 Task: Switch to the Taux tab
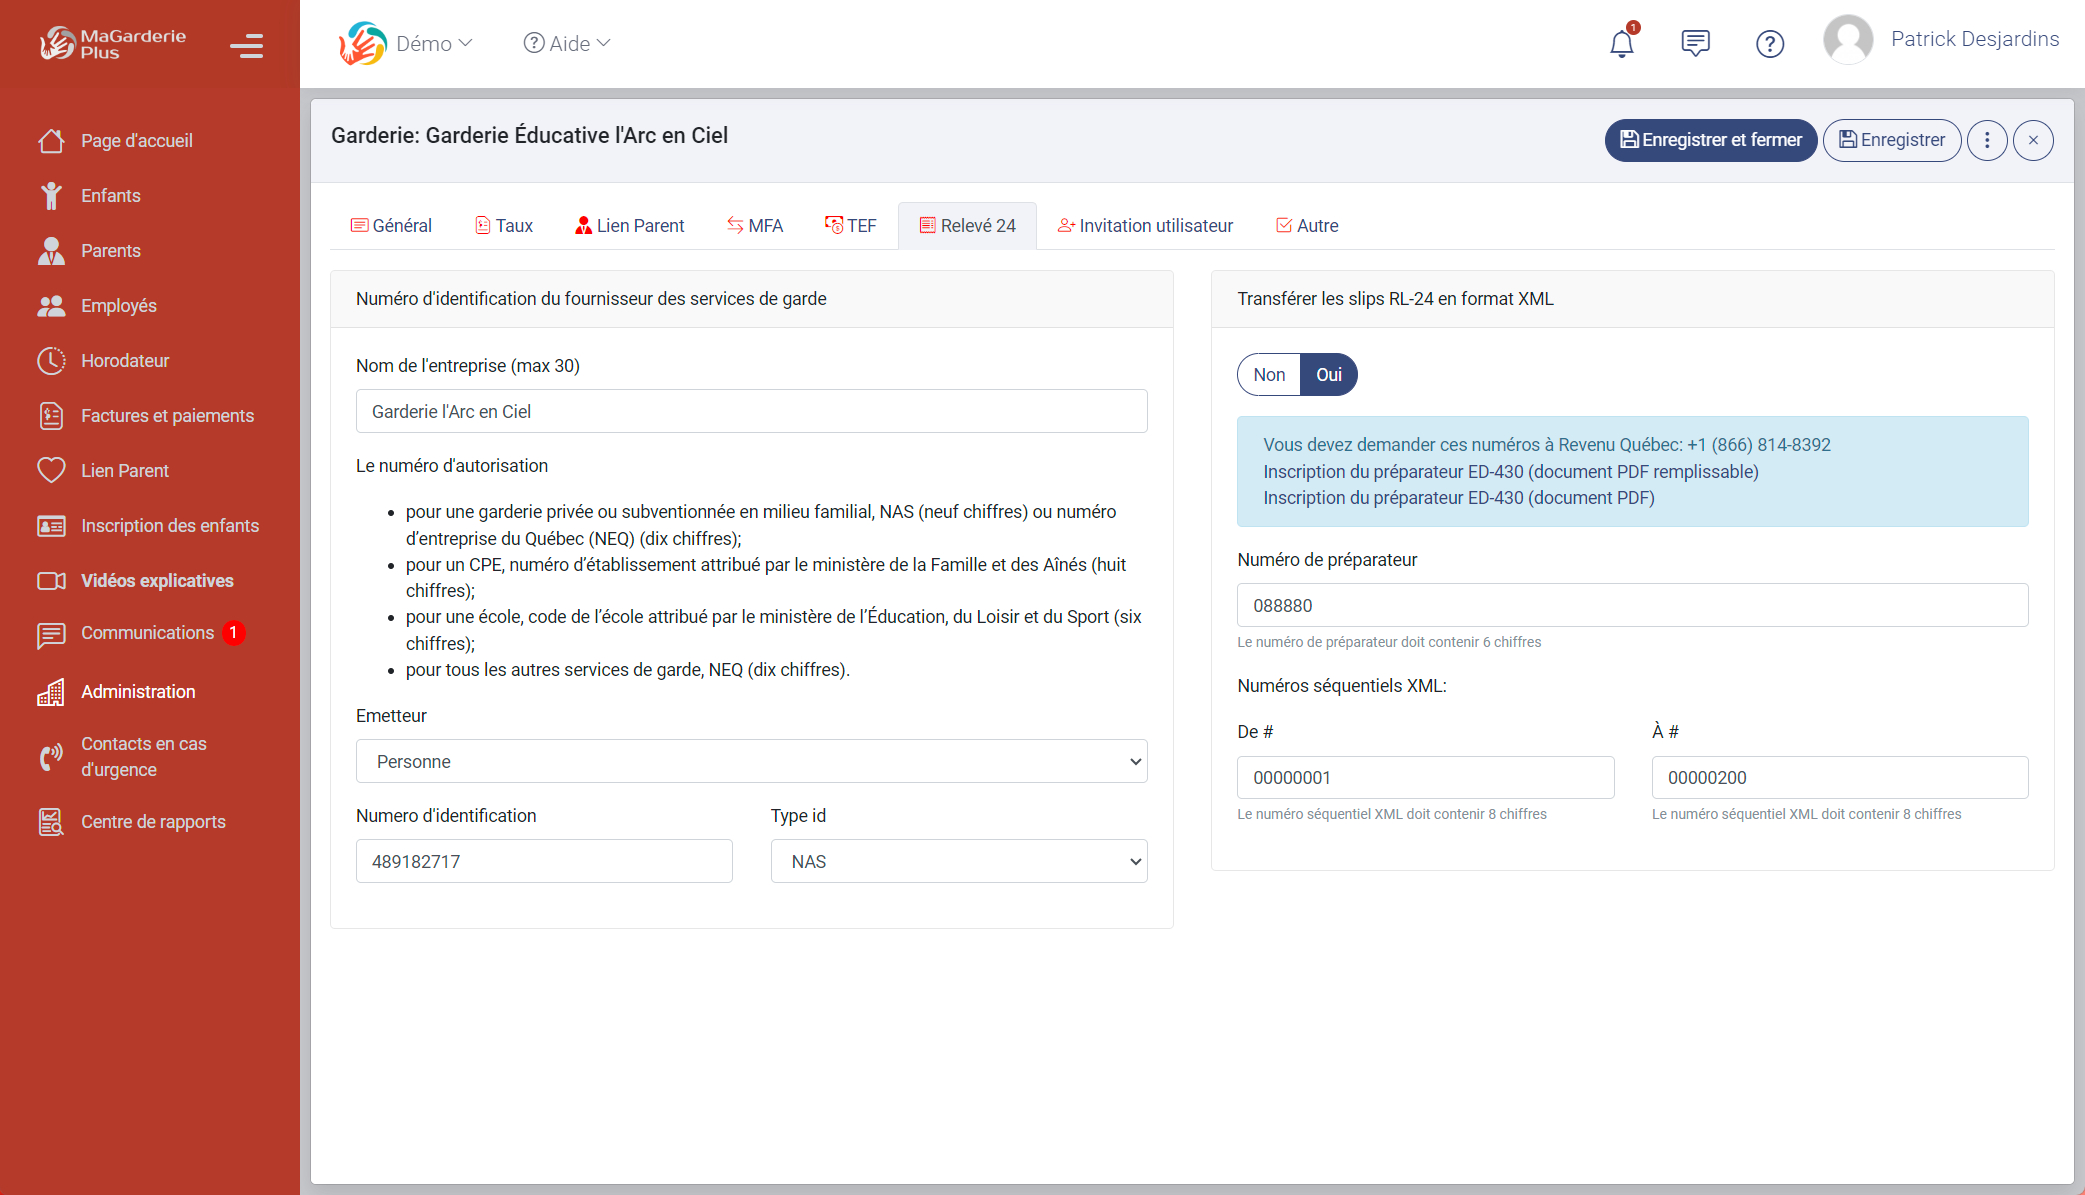[504, 225]
